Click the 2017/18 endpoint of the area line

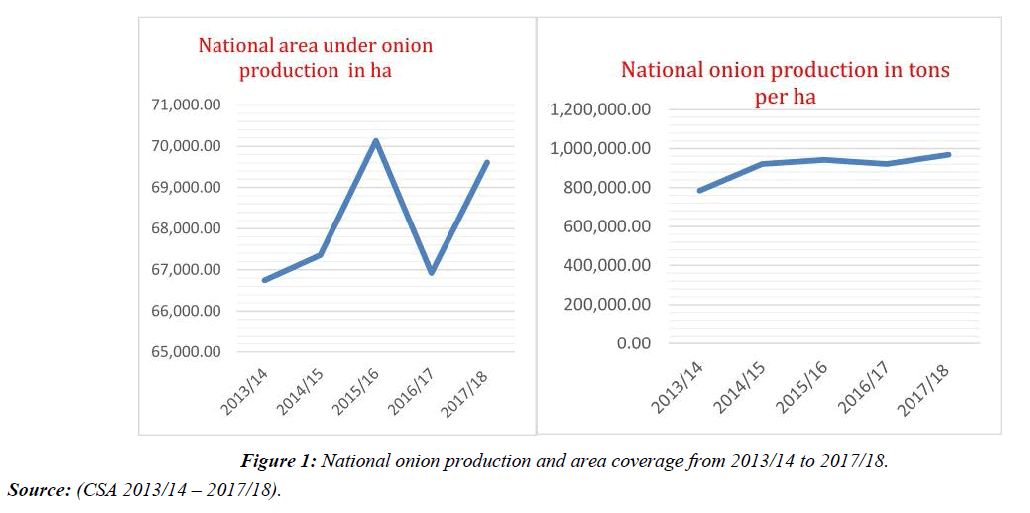(x=487, y=162)
